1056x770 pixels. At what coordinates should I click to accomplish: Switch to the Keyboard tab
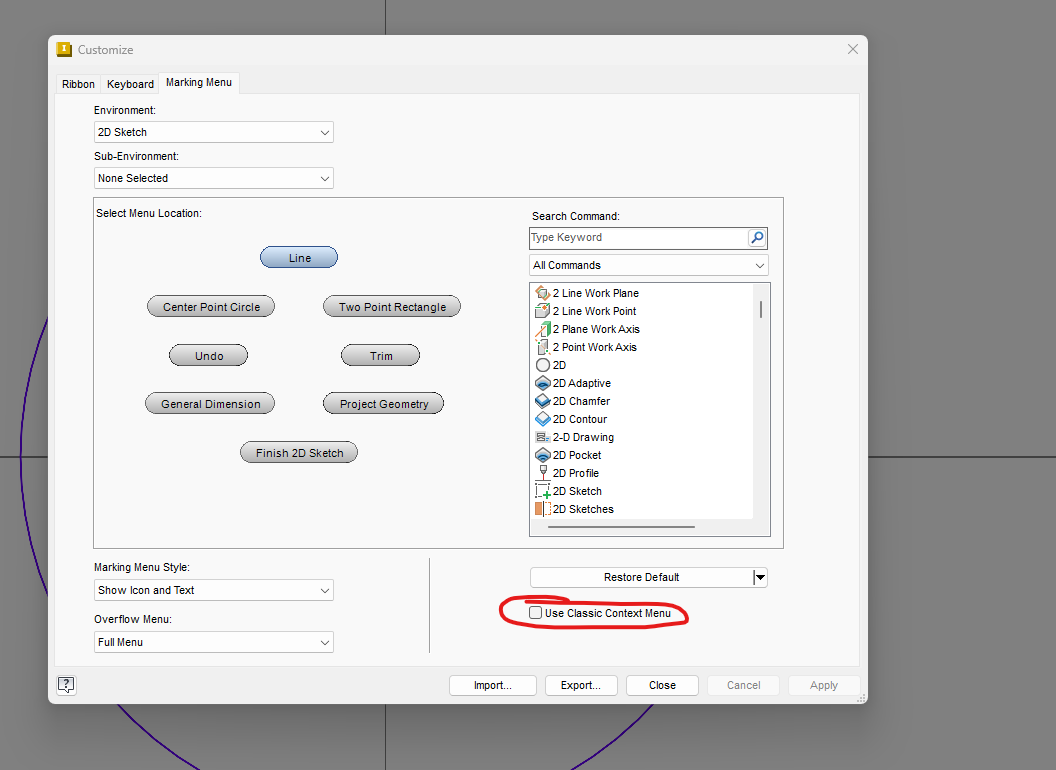129,84
